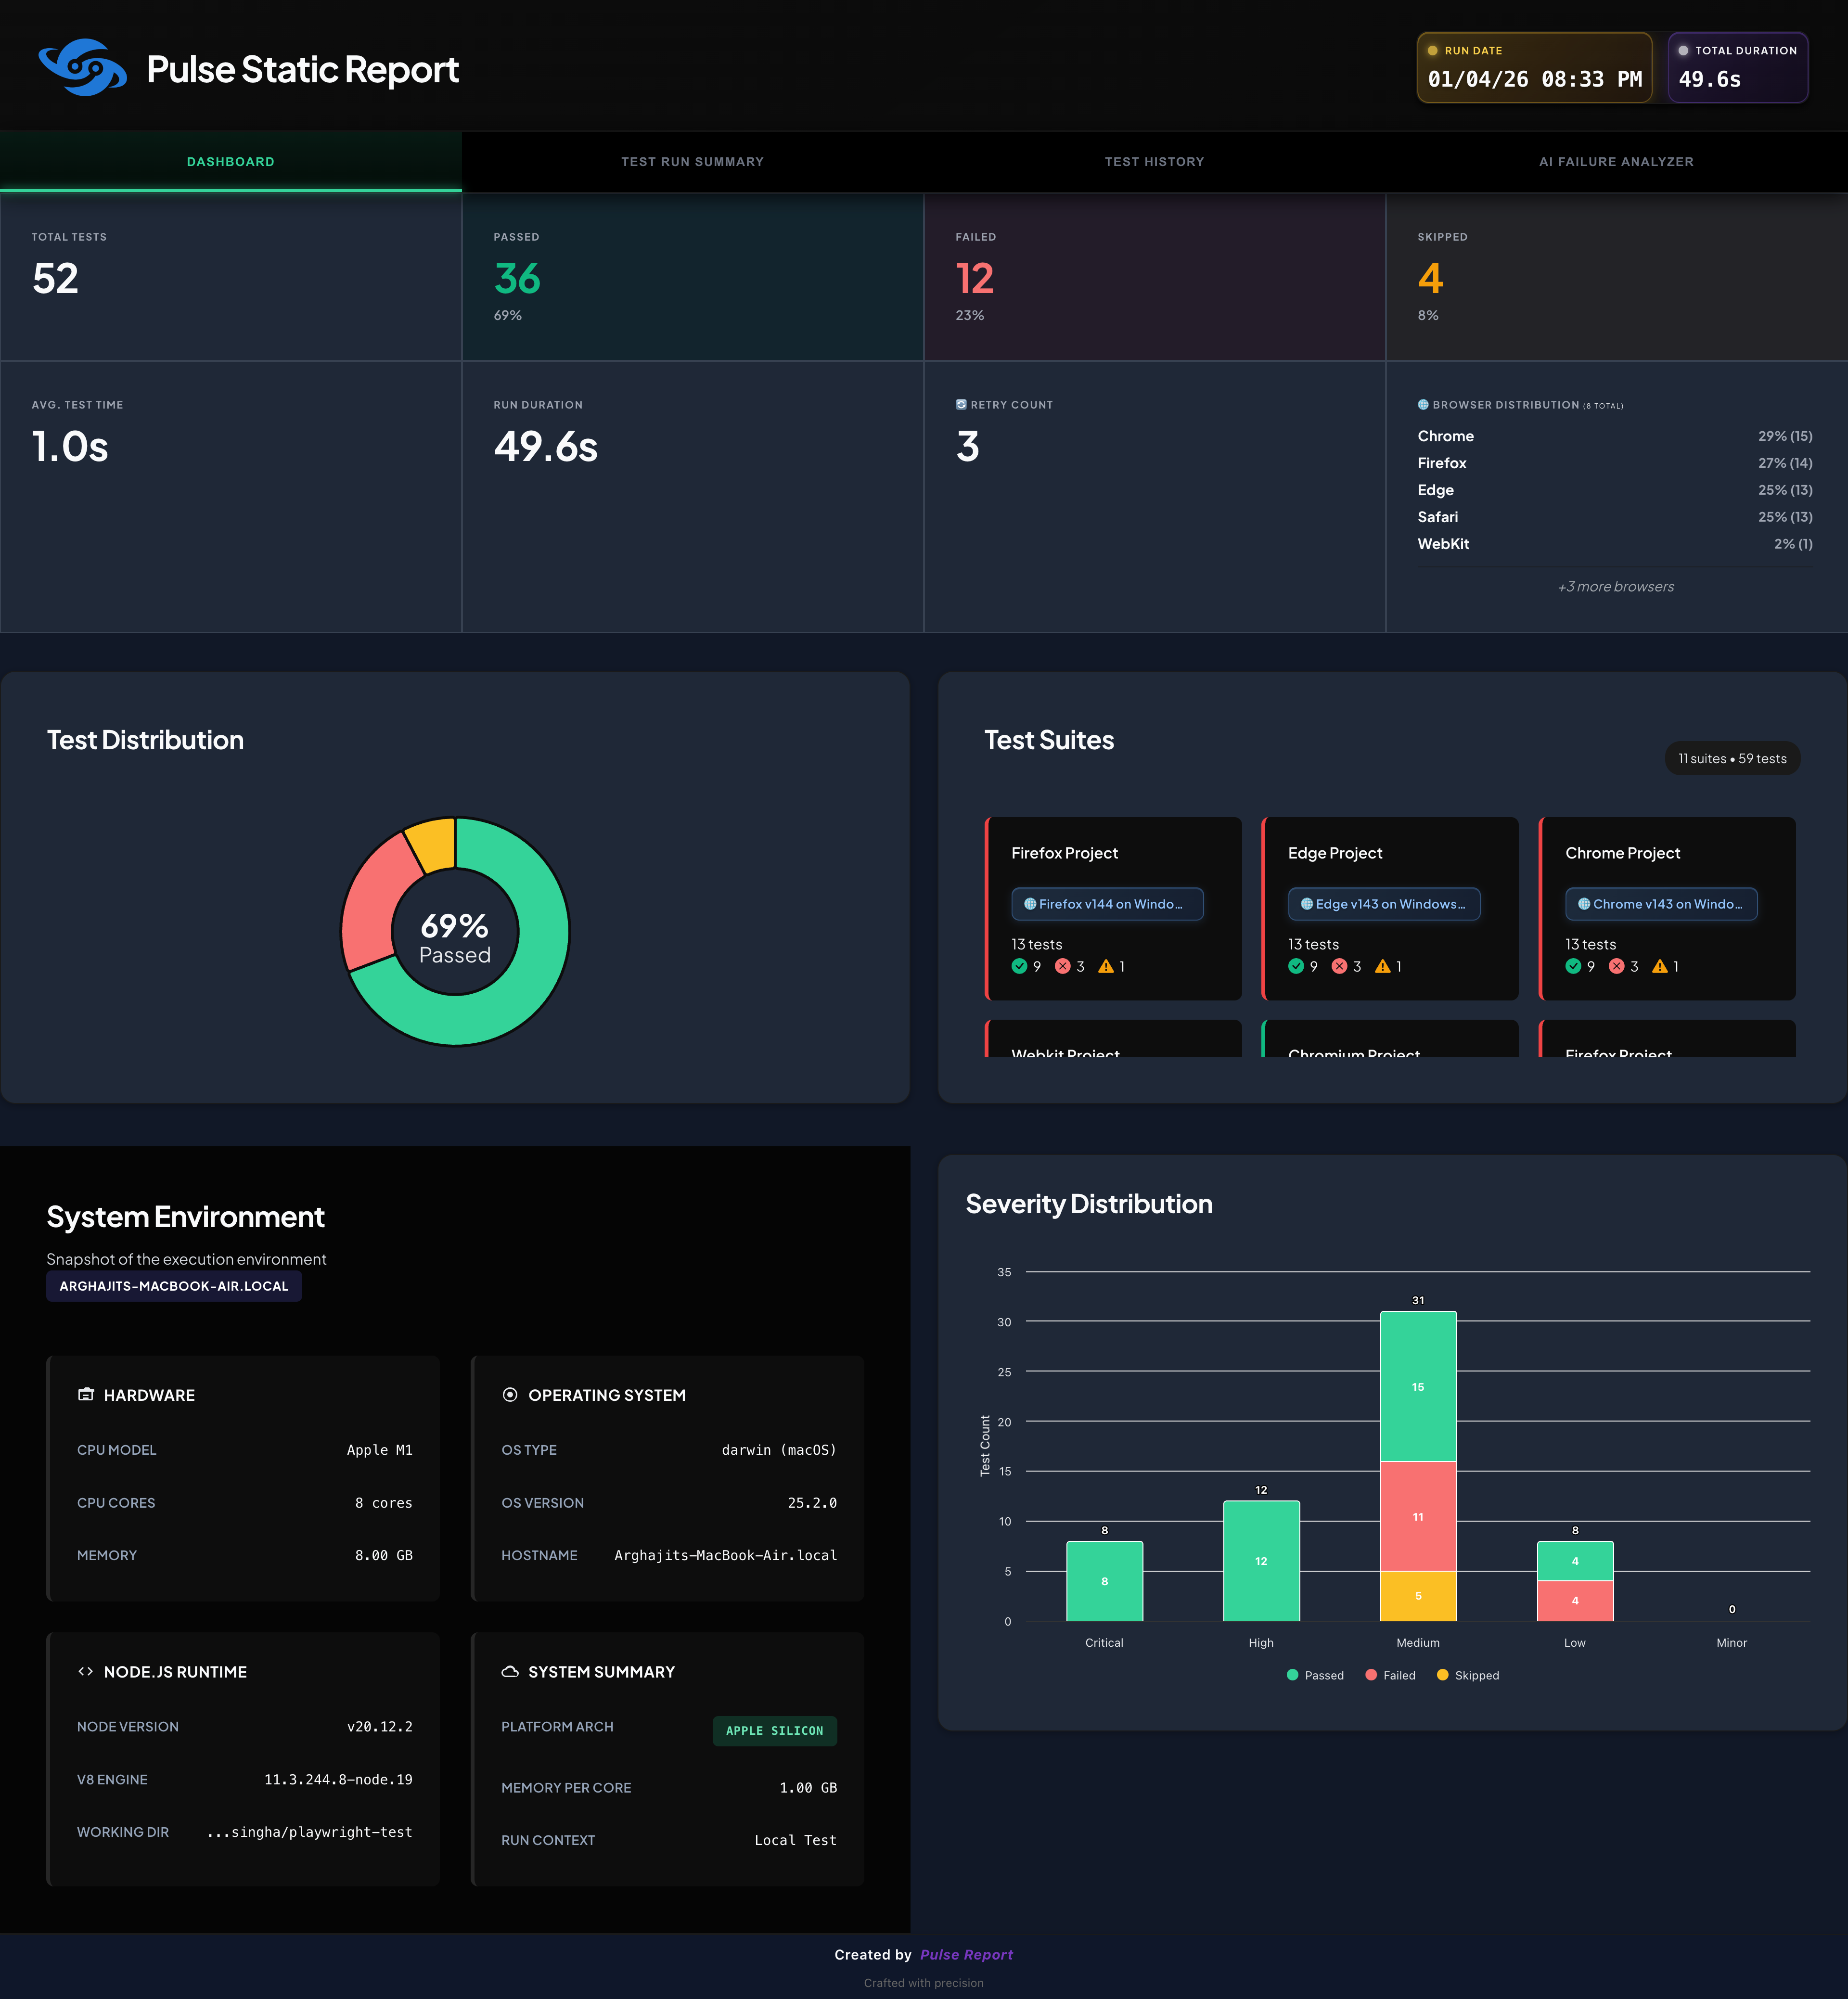Click failed cross icon in Edge Project card
The image size is (1848, 1999).
coord(1339,966)
